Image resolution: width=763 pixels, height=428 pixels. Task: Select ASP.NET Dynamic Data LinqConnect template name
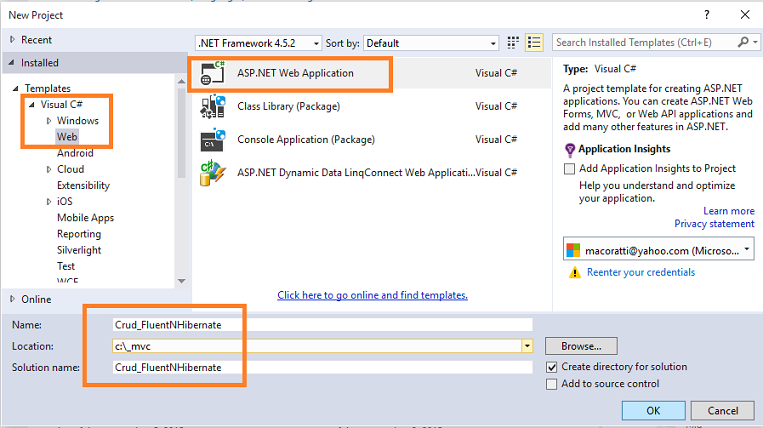pos(356,173)
